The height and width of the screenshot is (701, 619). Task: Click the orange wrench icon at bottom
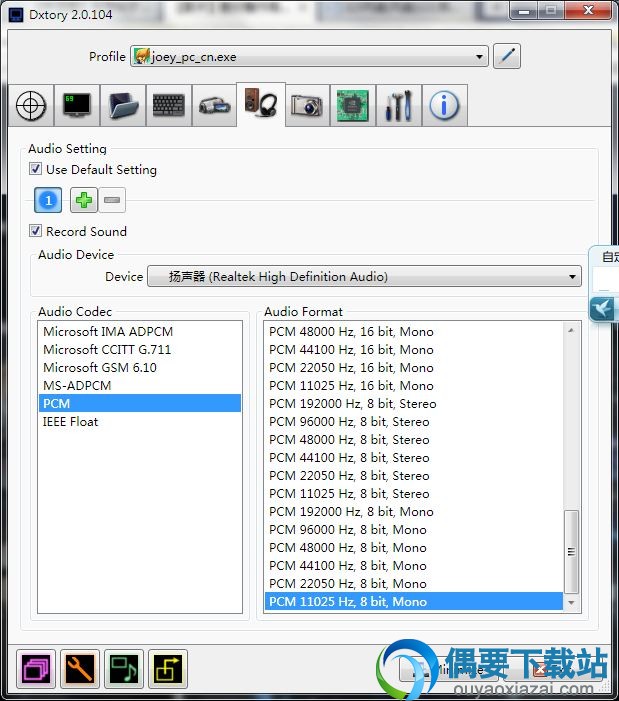click(80, 669)
